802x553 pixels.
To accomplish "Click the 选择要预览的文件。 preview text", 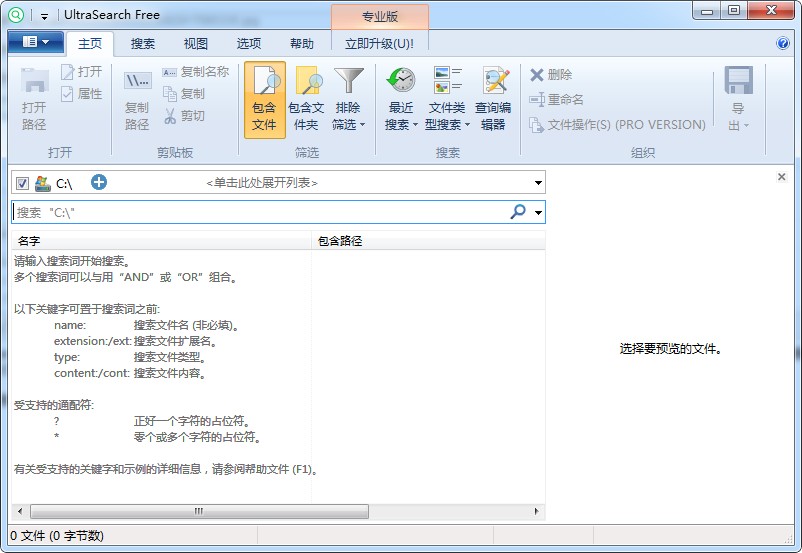I will (x=671, y=349).
